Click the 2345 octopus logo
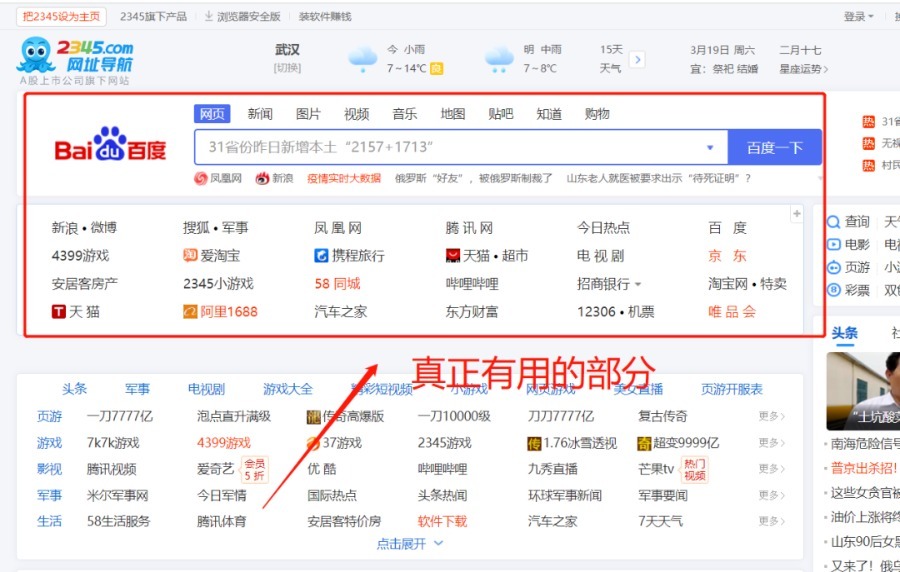900x572 pixels. (x=35, y=56)
